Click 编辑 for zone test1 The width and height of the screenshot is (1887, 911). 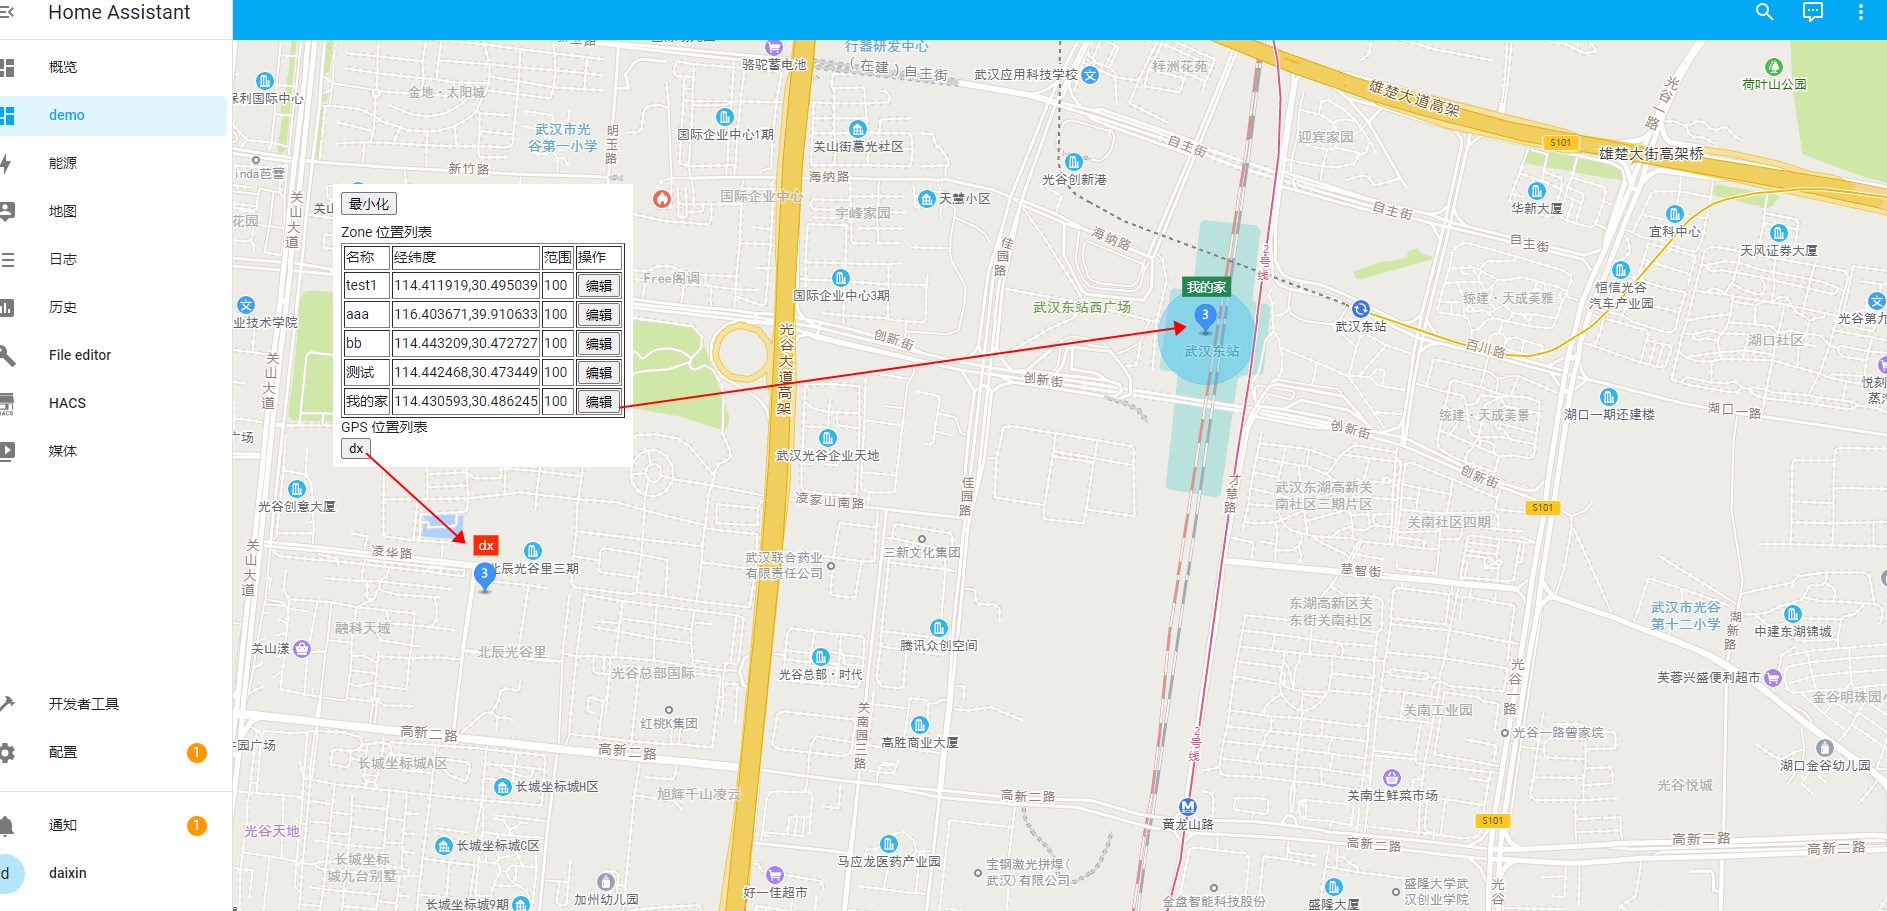599,286
